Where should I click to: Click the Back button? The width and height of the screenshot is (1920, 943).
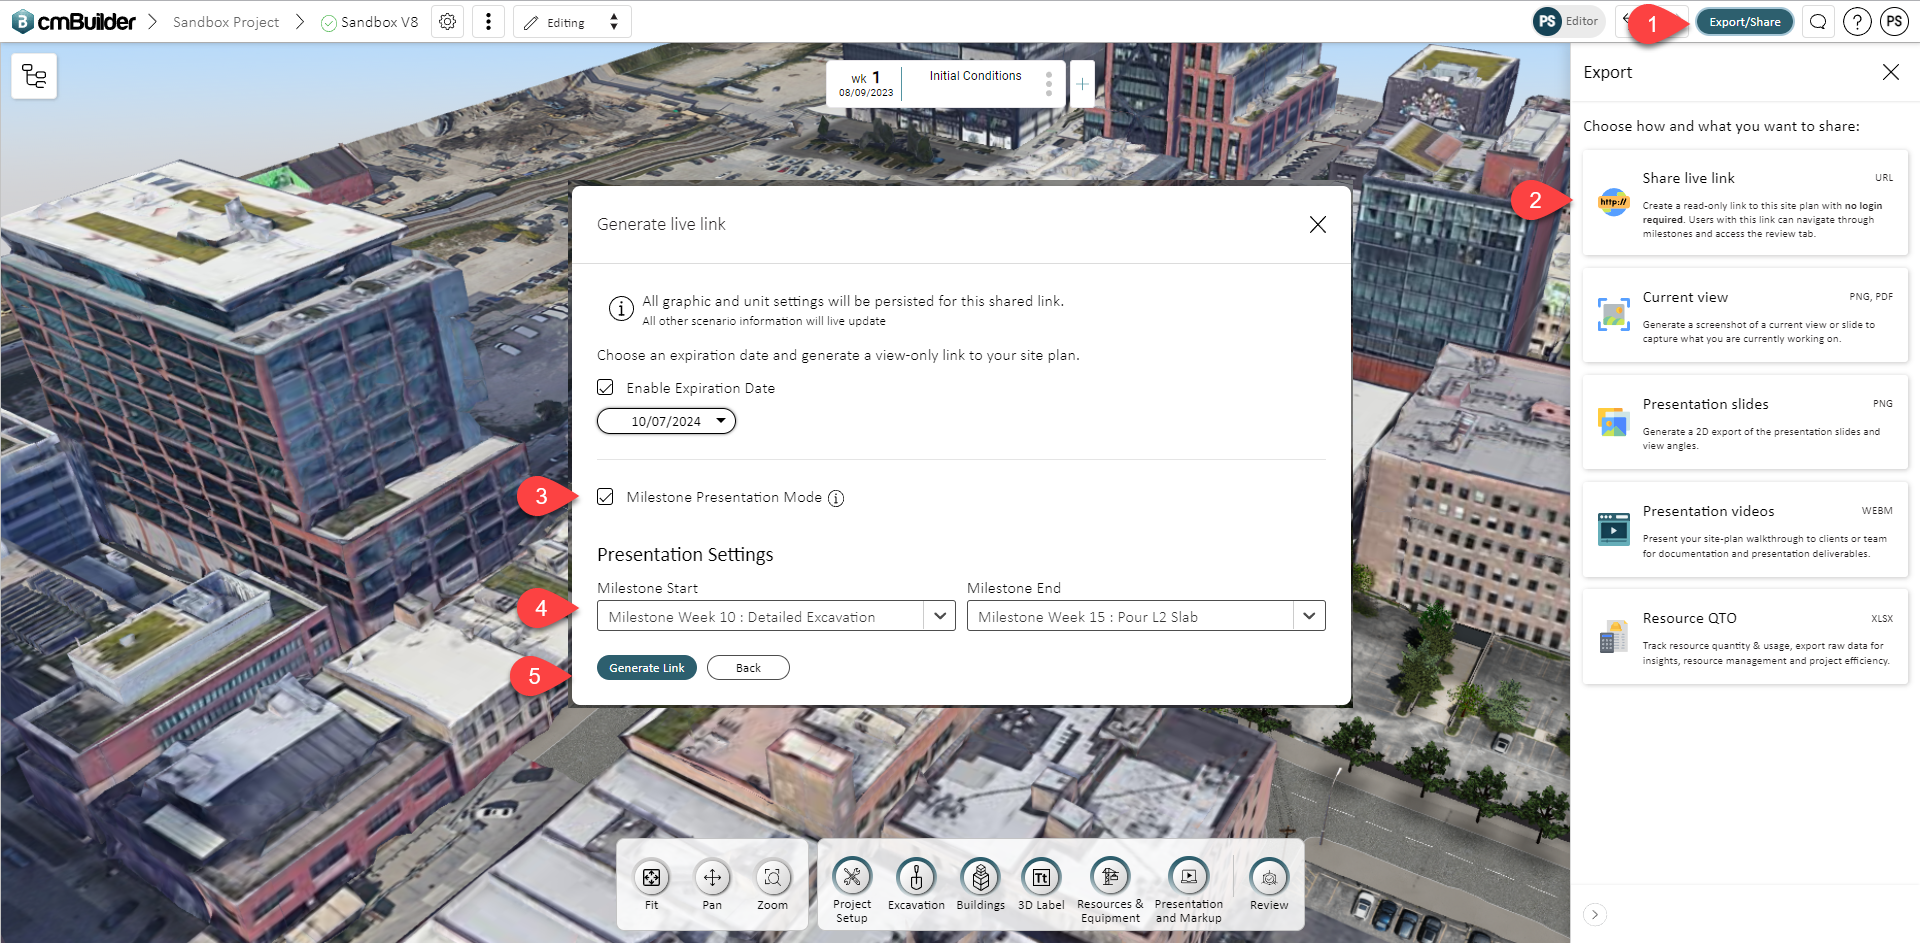(748, 668)
